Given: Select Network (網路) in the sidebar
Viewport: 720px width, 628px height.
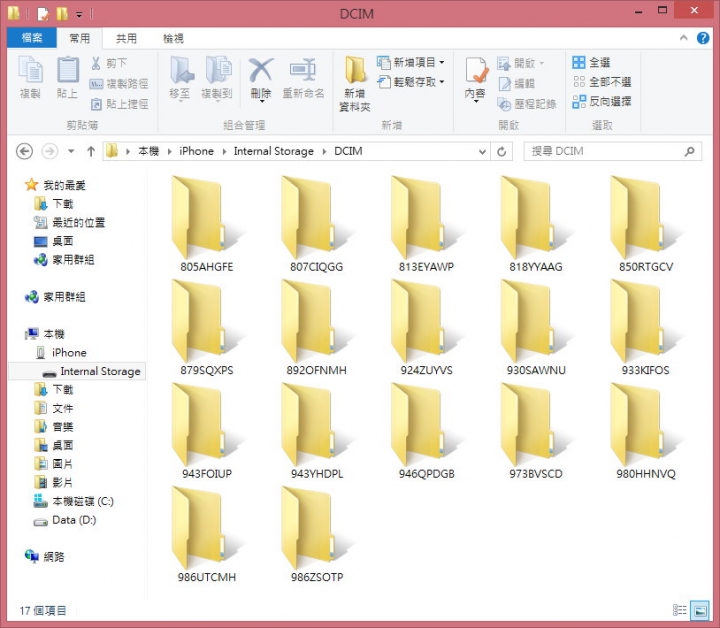Looking at the screenshot, I should (45, 557).
